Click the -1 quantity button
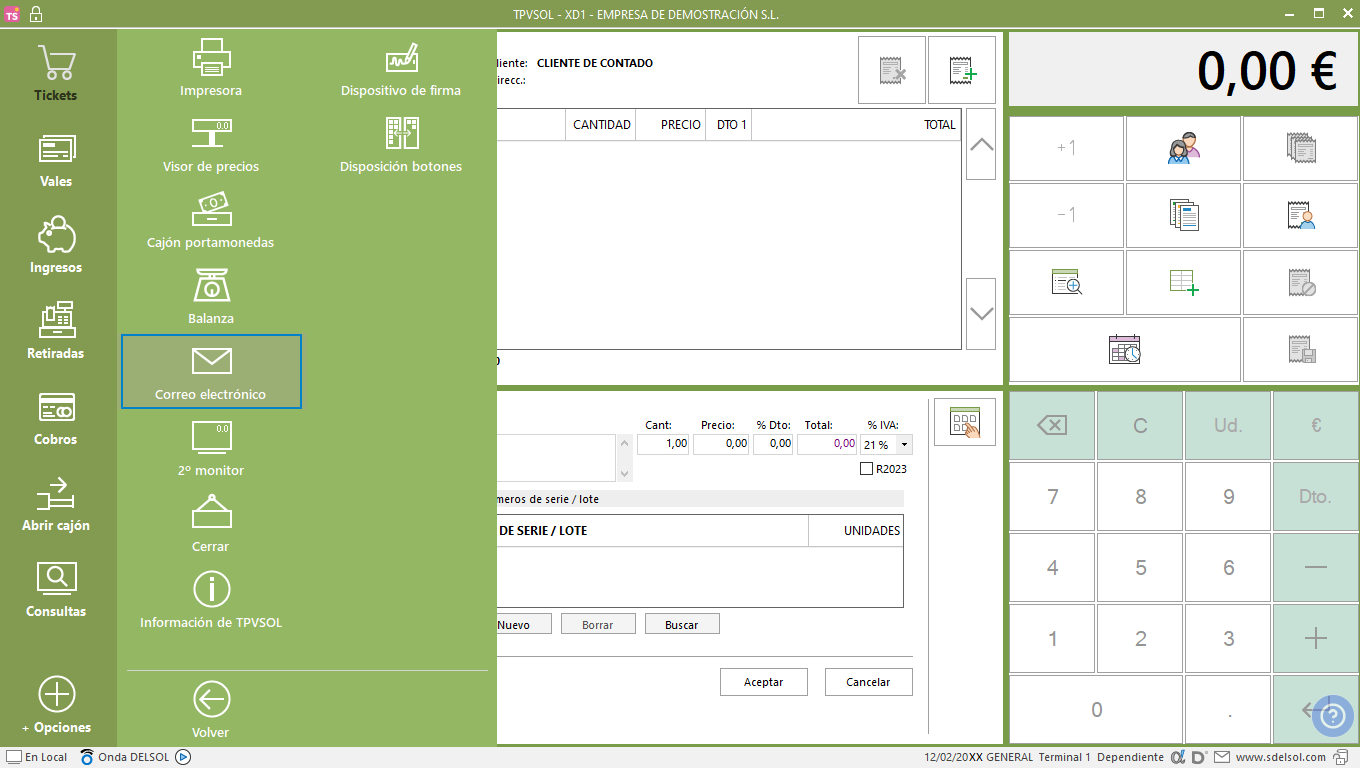Image resolution: width=1360 pixels, height=768 pixels. 1066,215
